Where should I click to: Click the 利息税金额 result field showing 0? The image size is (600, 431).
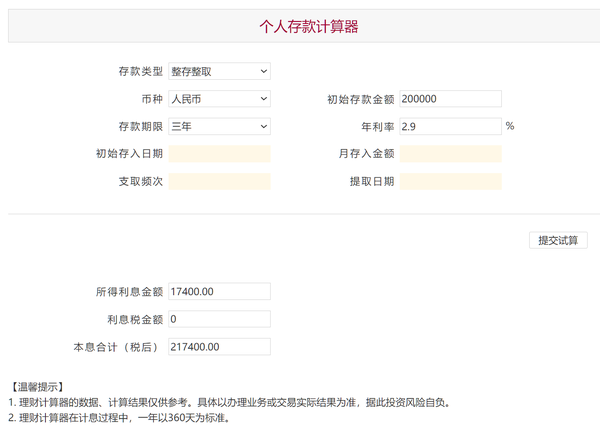click(219, 319)
